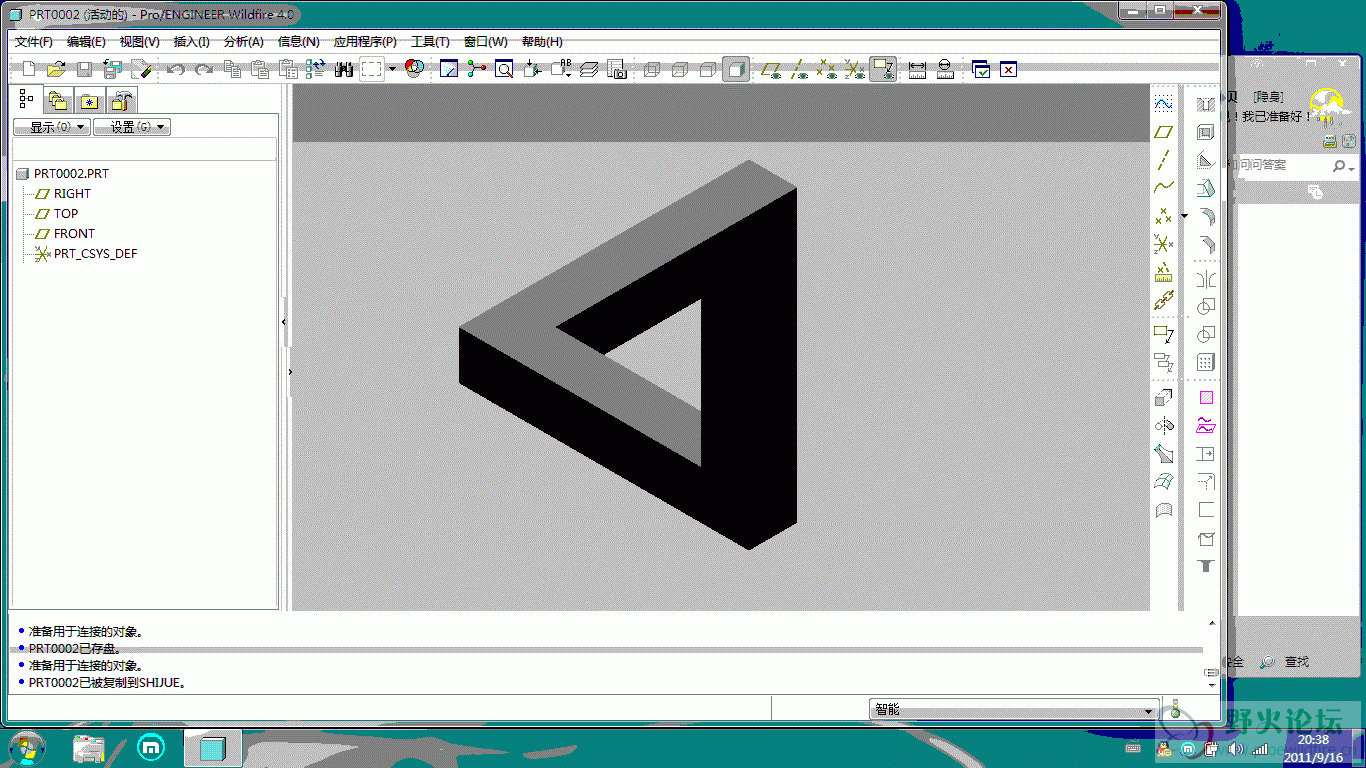Toggle coordinate systems visibility
The image size is (1366, 768).
click(x=855, y=69)
